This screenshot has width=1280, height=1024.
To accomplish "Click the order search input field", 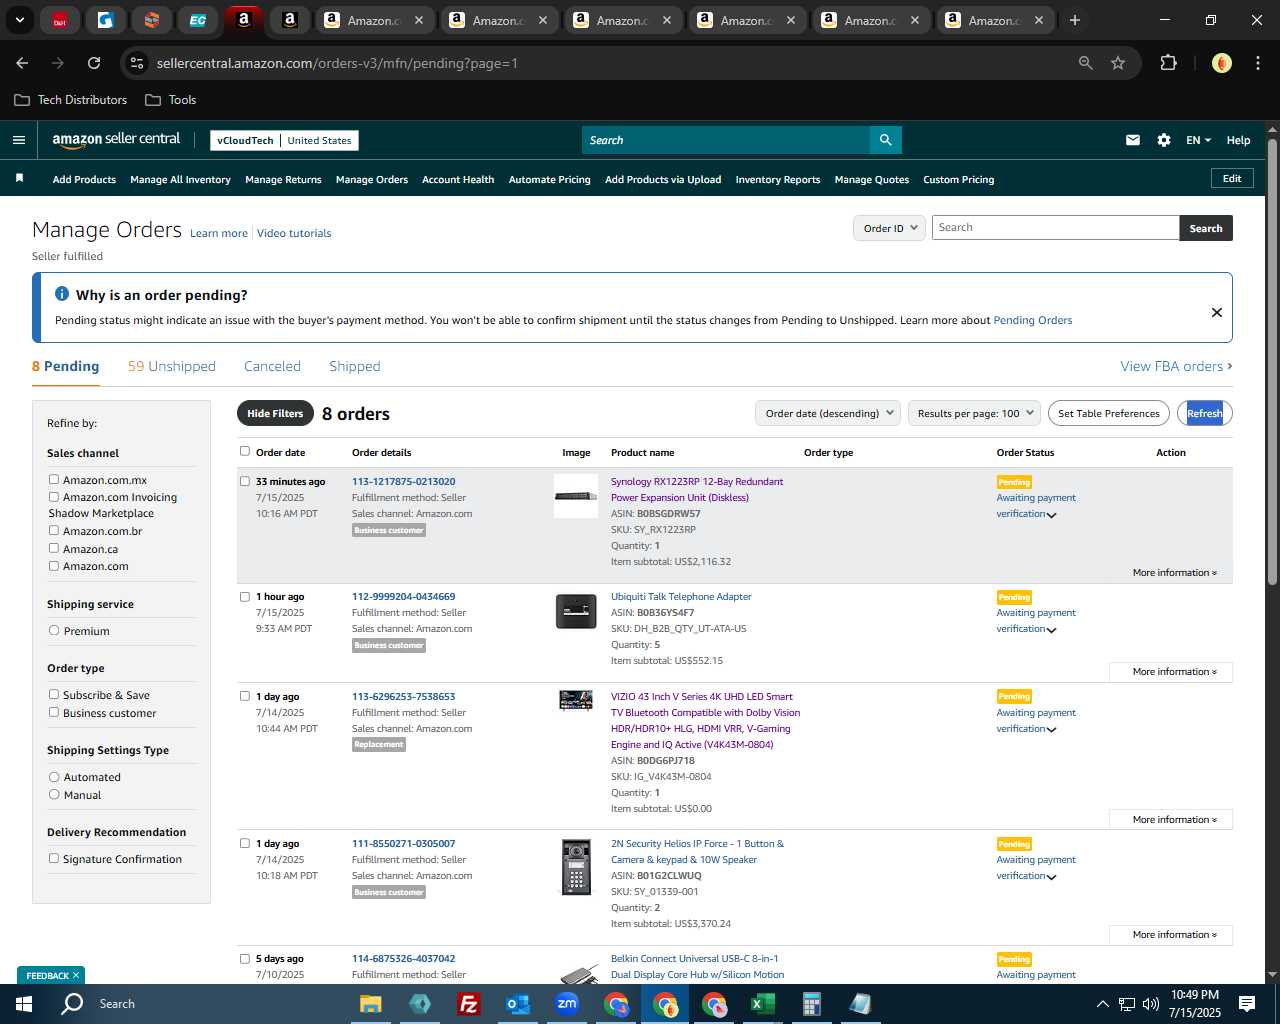I will pyautogui.click(x=1055, y=228).
